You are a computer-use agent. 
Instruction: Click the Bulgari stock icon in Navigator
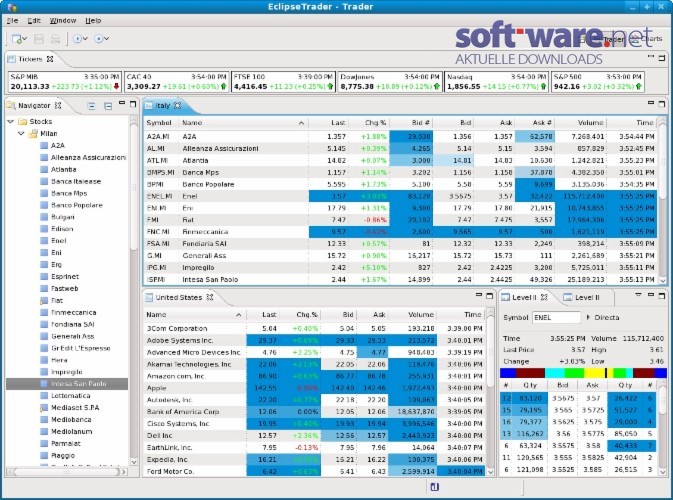tap(44, 217)
